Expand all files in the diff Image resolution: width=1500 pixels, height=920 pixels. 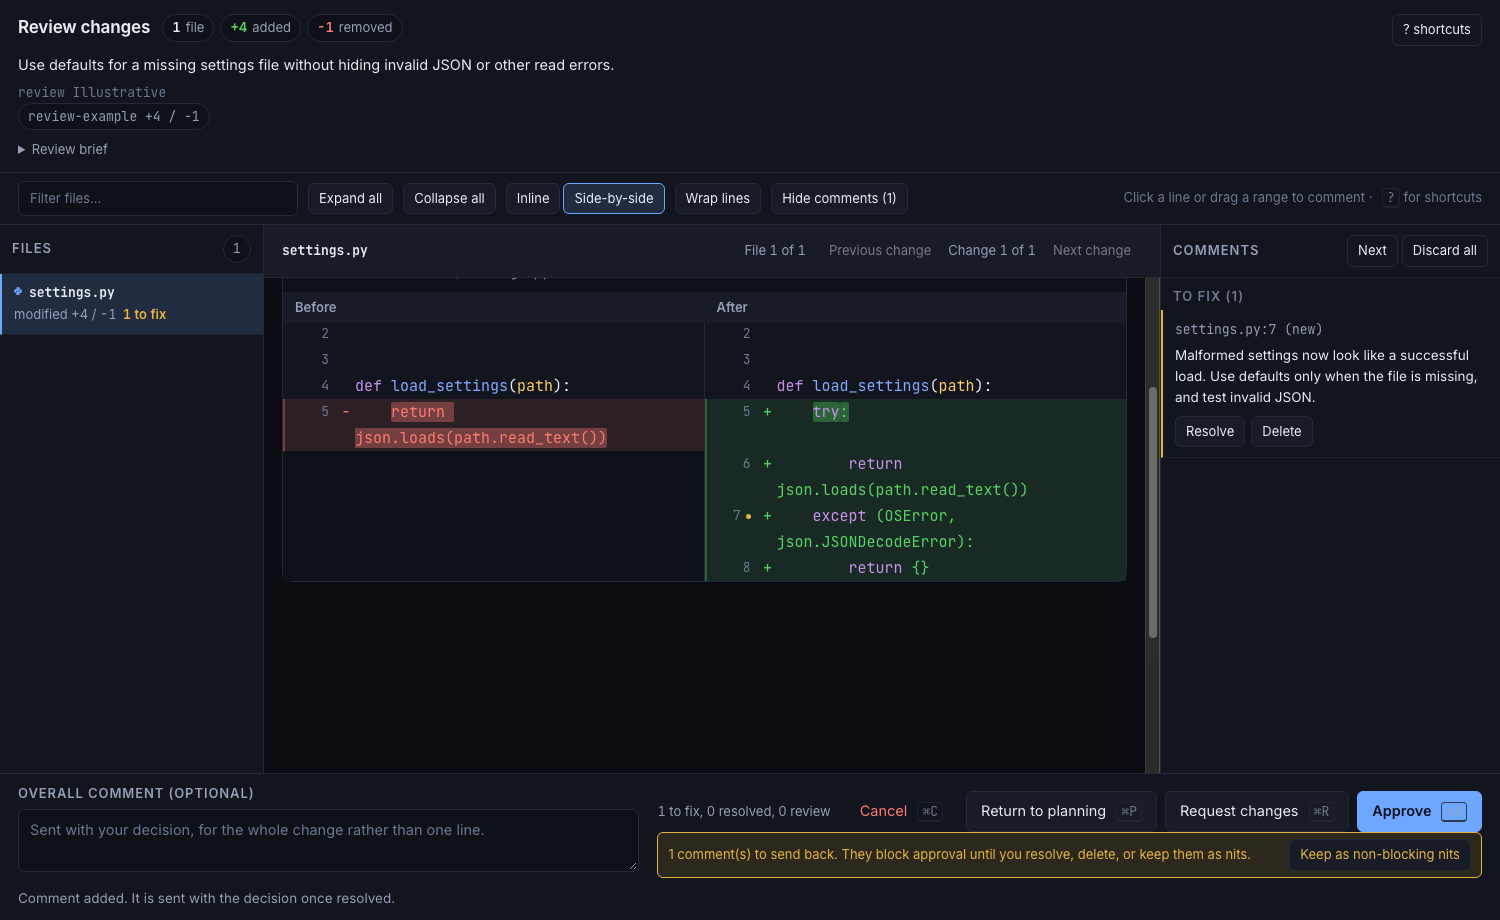click(350, 198)
